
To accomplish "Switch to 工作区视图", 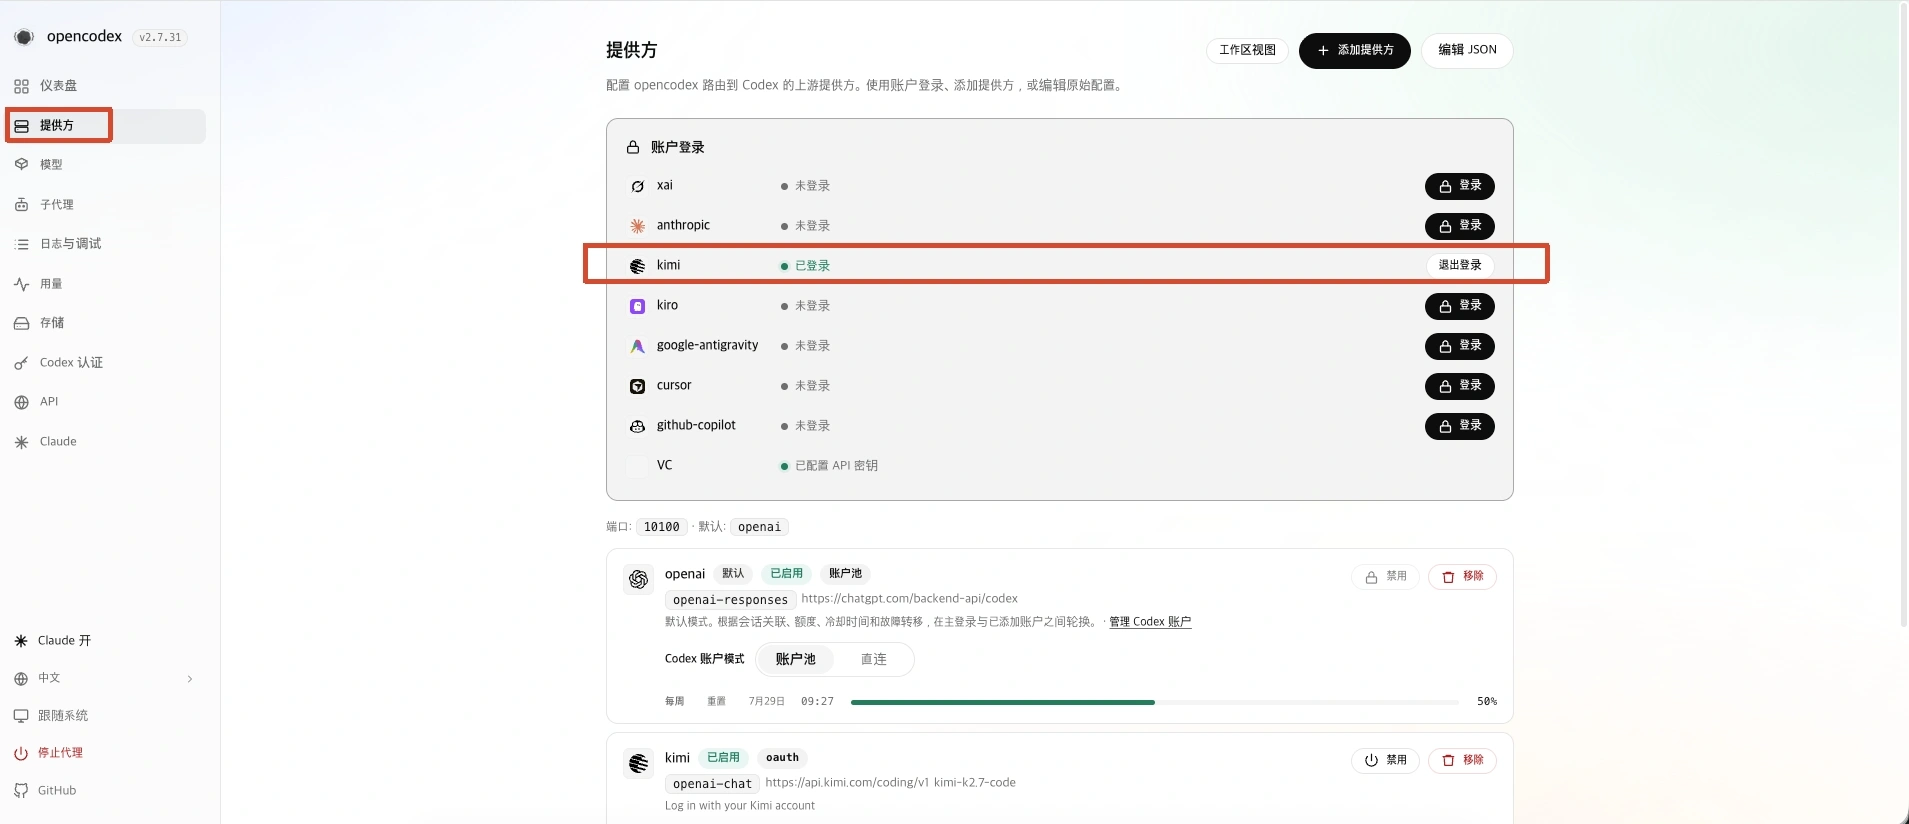I will tap(1247, 50).
